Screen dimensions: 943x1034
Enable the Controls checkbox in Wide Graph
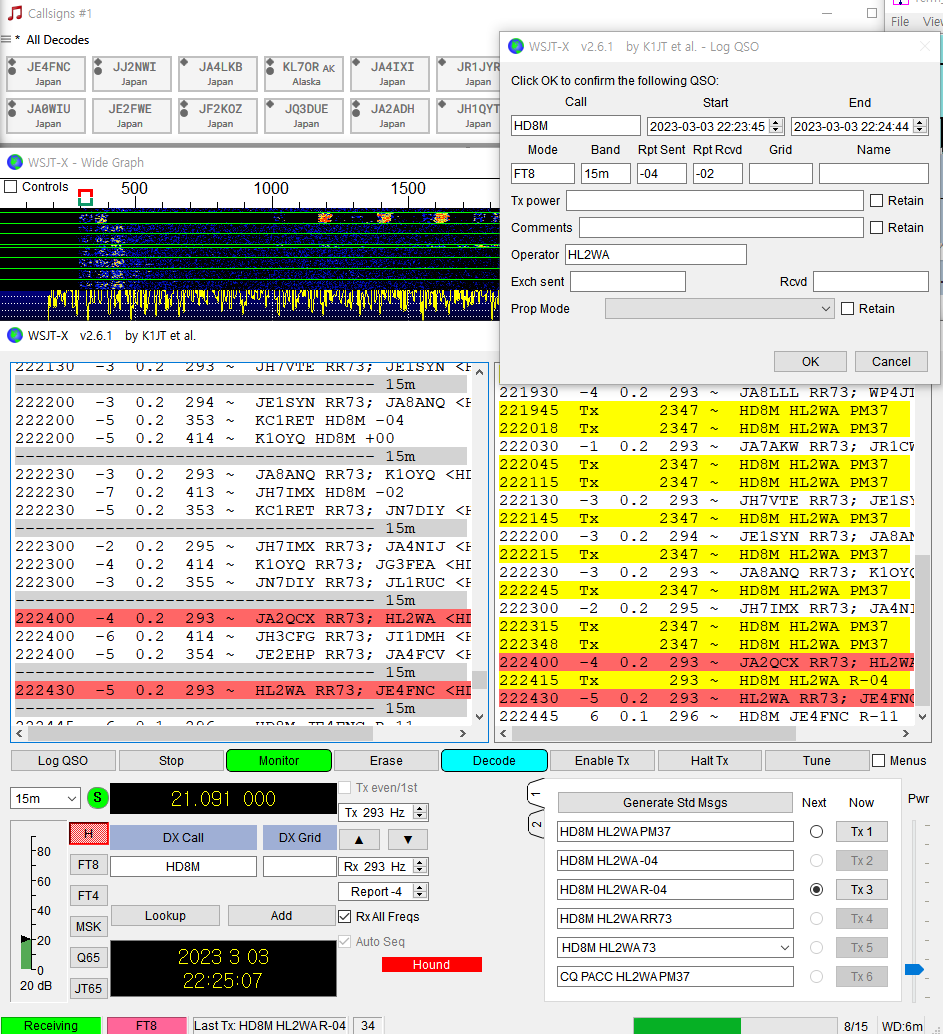[11, 187]
